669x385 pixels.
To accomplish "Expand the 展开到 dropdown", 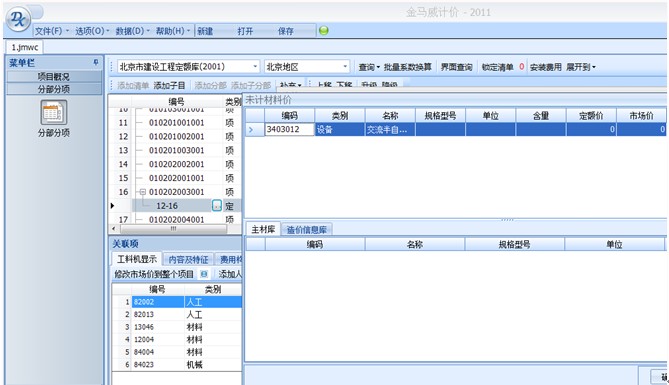I will (581, 67).
